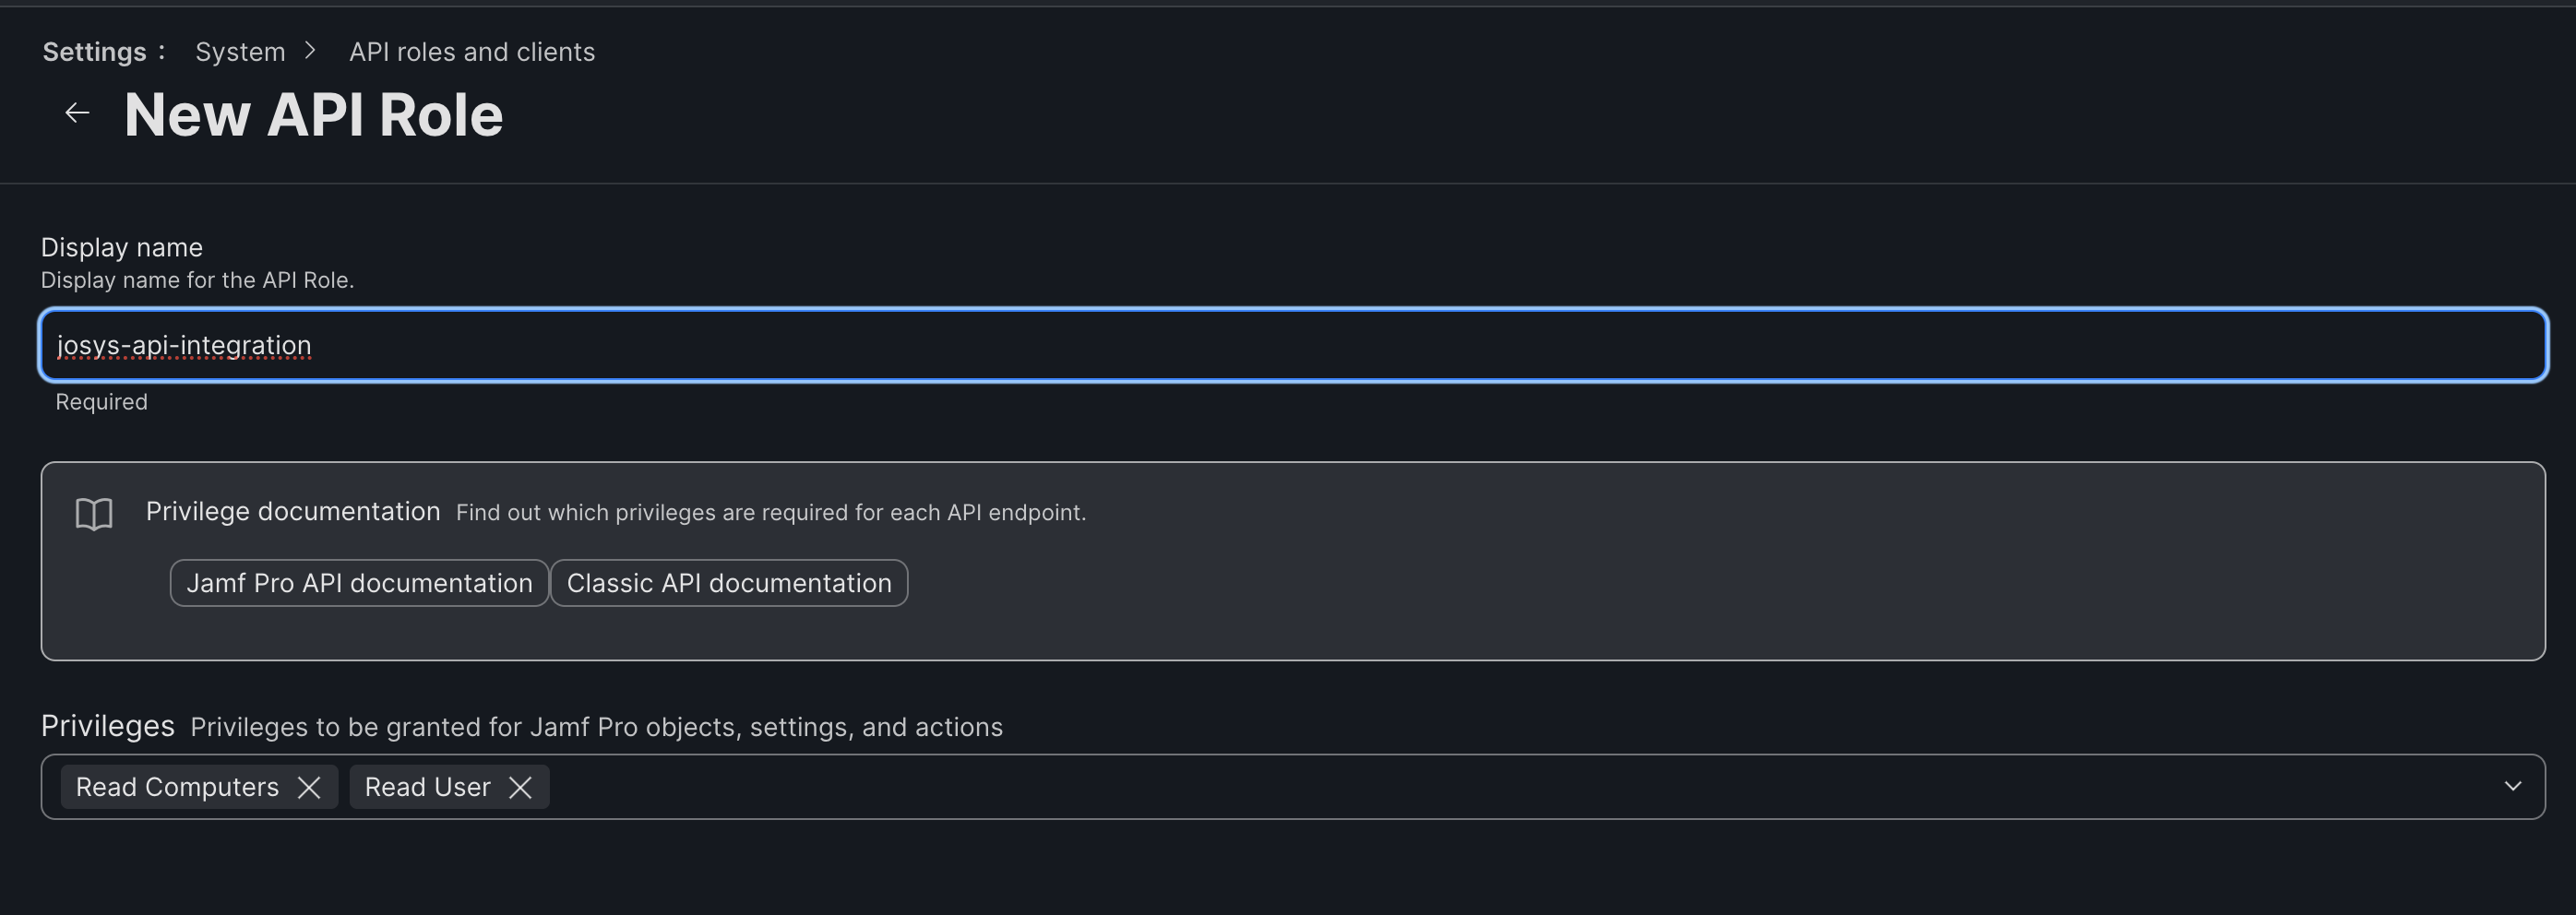
Task: Click the back arrow beside New API Role
Action: (x=77, y=113)
